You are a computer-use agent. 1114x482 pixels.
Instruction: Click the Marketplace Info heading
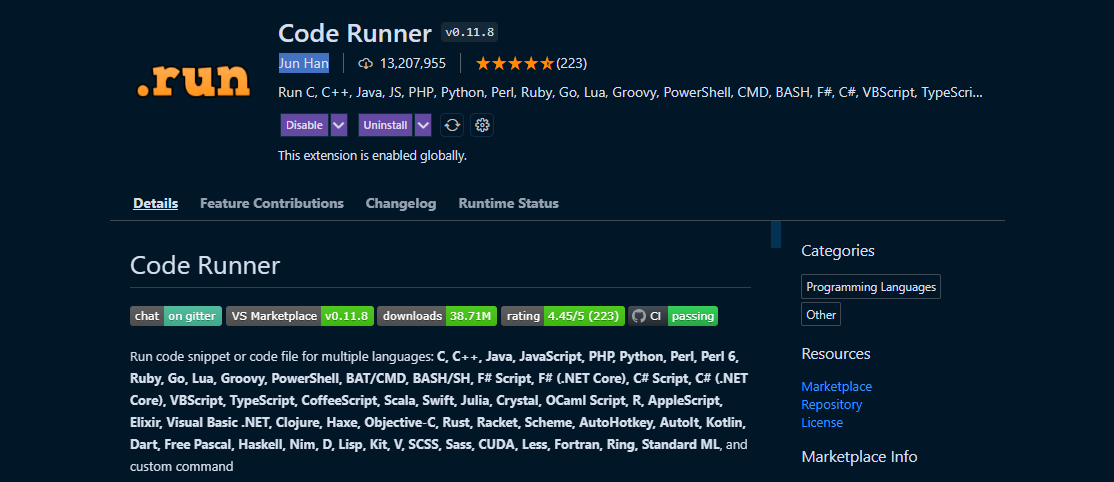tap(859, 456)
